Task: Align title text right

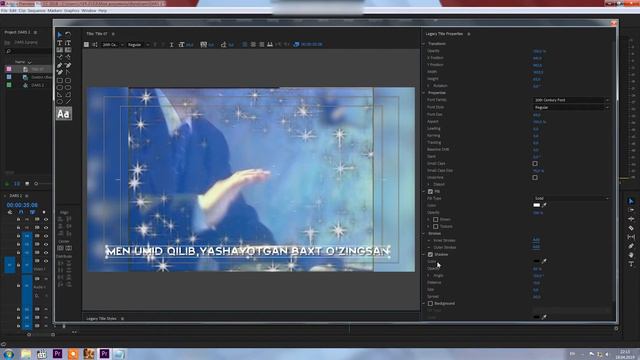Action: point(262,44)
